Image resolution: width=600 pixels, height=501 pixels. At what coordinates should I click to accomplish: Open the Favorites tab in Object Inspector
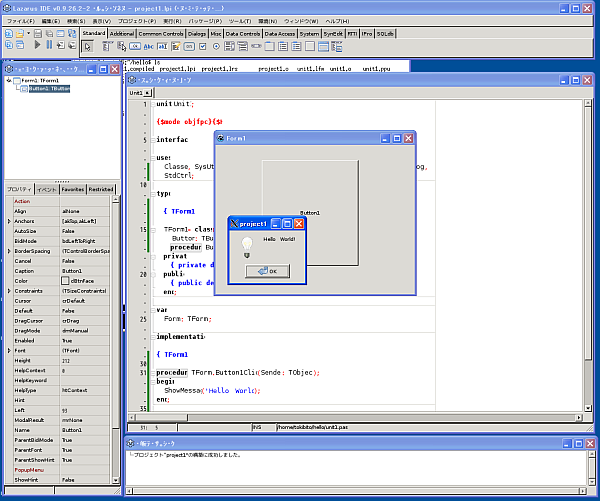point(73,189)
